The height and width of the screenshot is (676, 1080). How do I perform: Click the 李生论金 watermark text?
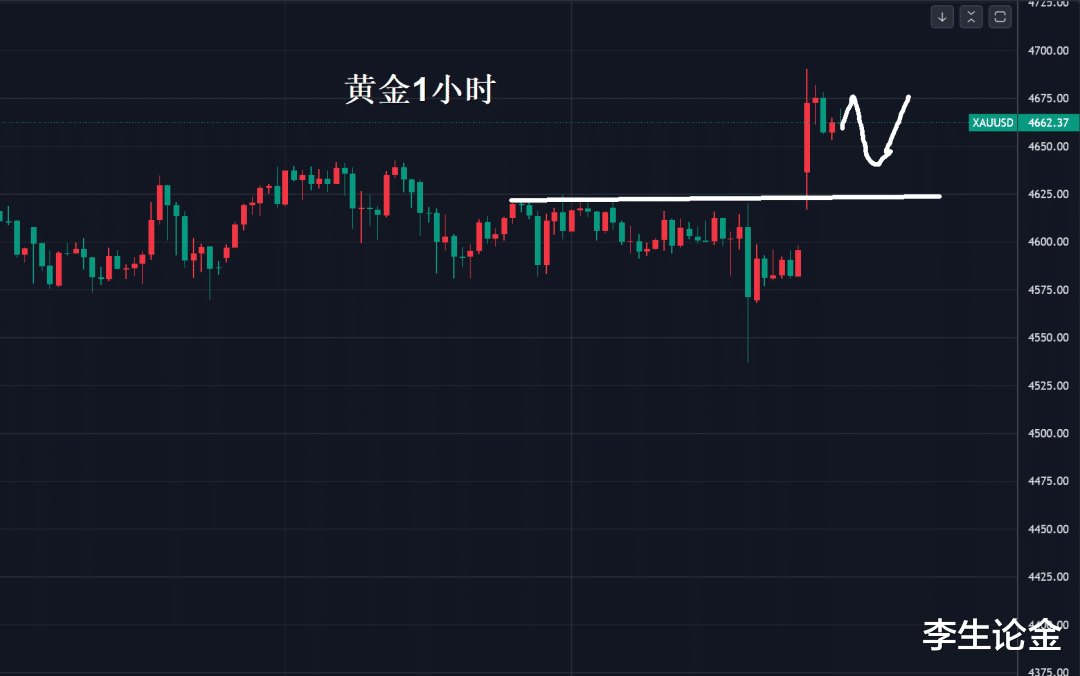pyautogui.click(x=991, y=634)
